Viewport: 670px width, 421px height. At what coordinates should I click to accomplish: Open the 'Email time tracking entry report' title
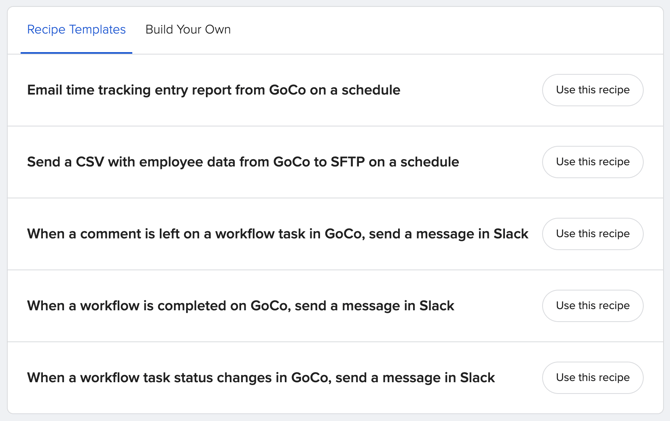(x=214, y=90)
